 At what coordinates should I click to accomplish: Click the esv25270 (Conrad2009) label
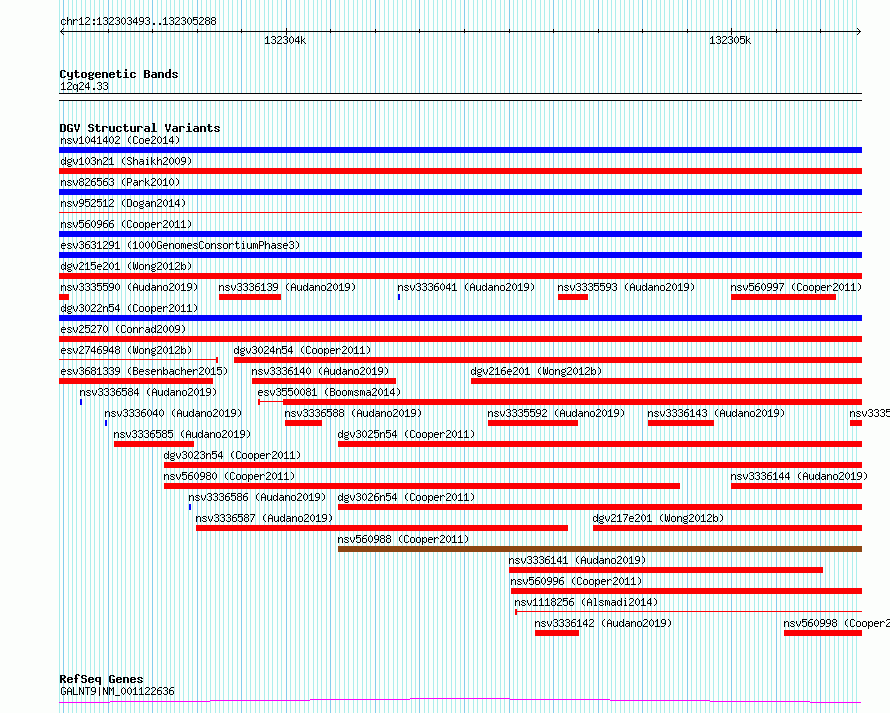pyautogui.click(x=123, y=329)
